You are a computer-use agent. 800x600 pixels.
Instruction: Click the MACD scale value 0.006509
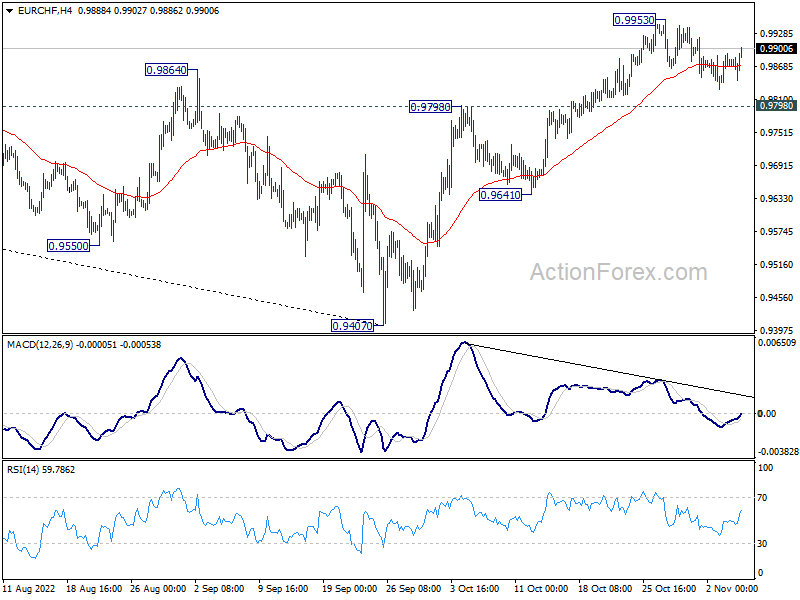pos(777,343)
